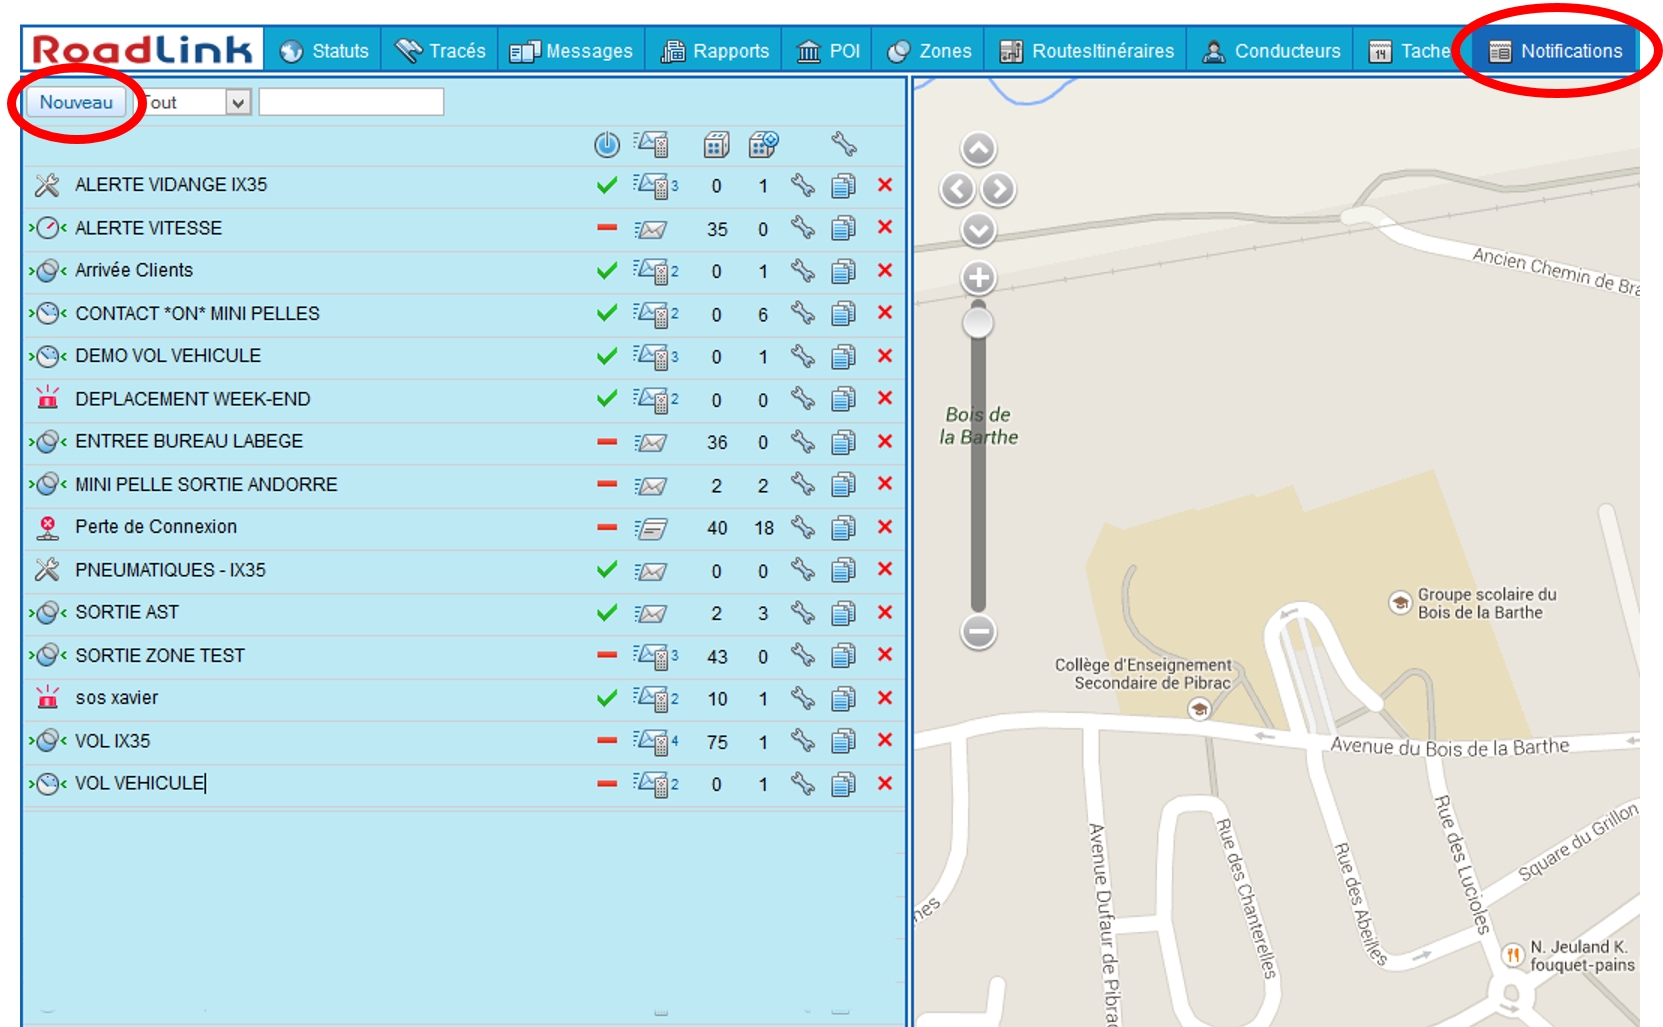Delete the CONTACT *ON* MINI PELLES notification
This screenshot has width=1663, height=1027.
click(x=885, y=313)
